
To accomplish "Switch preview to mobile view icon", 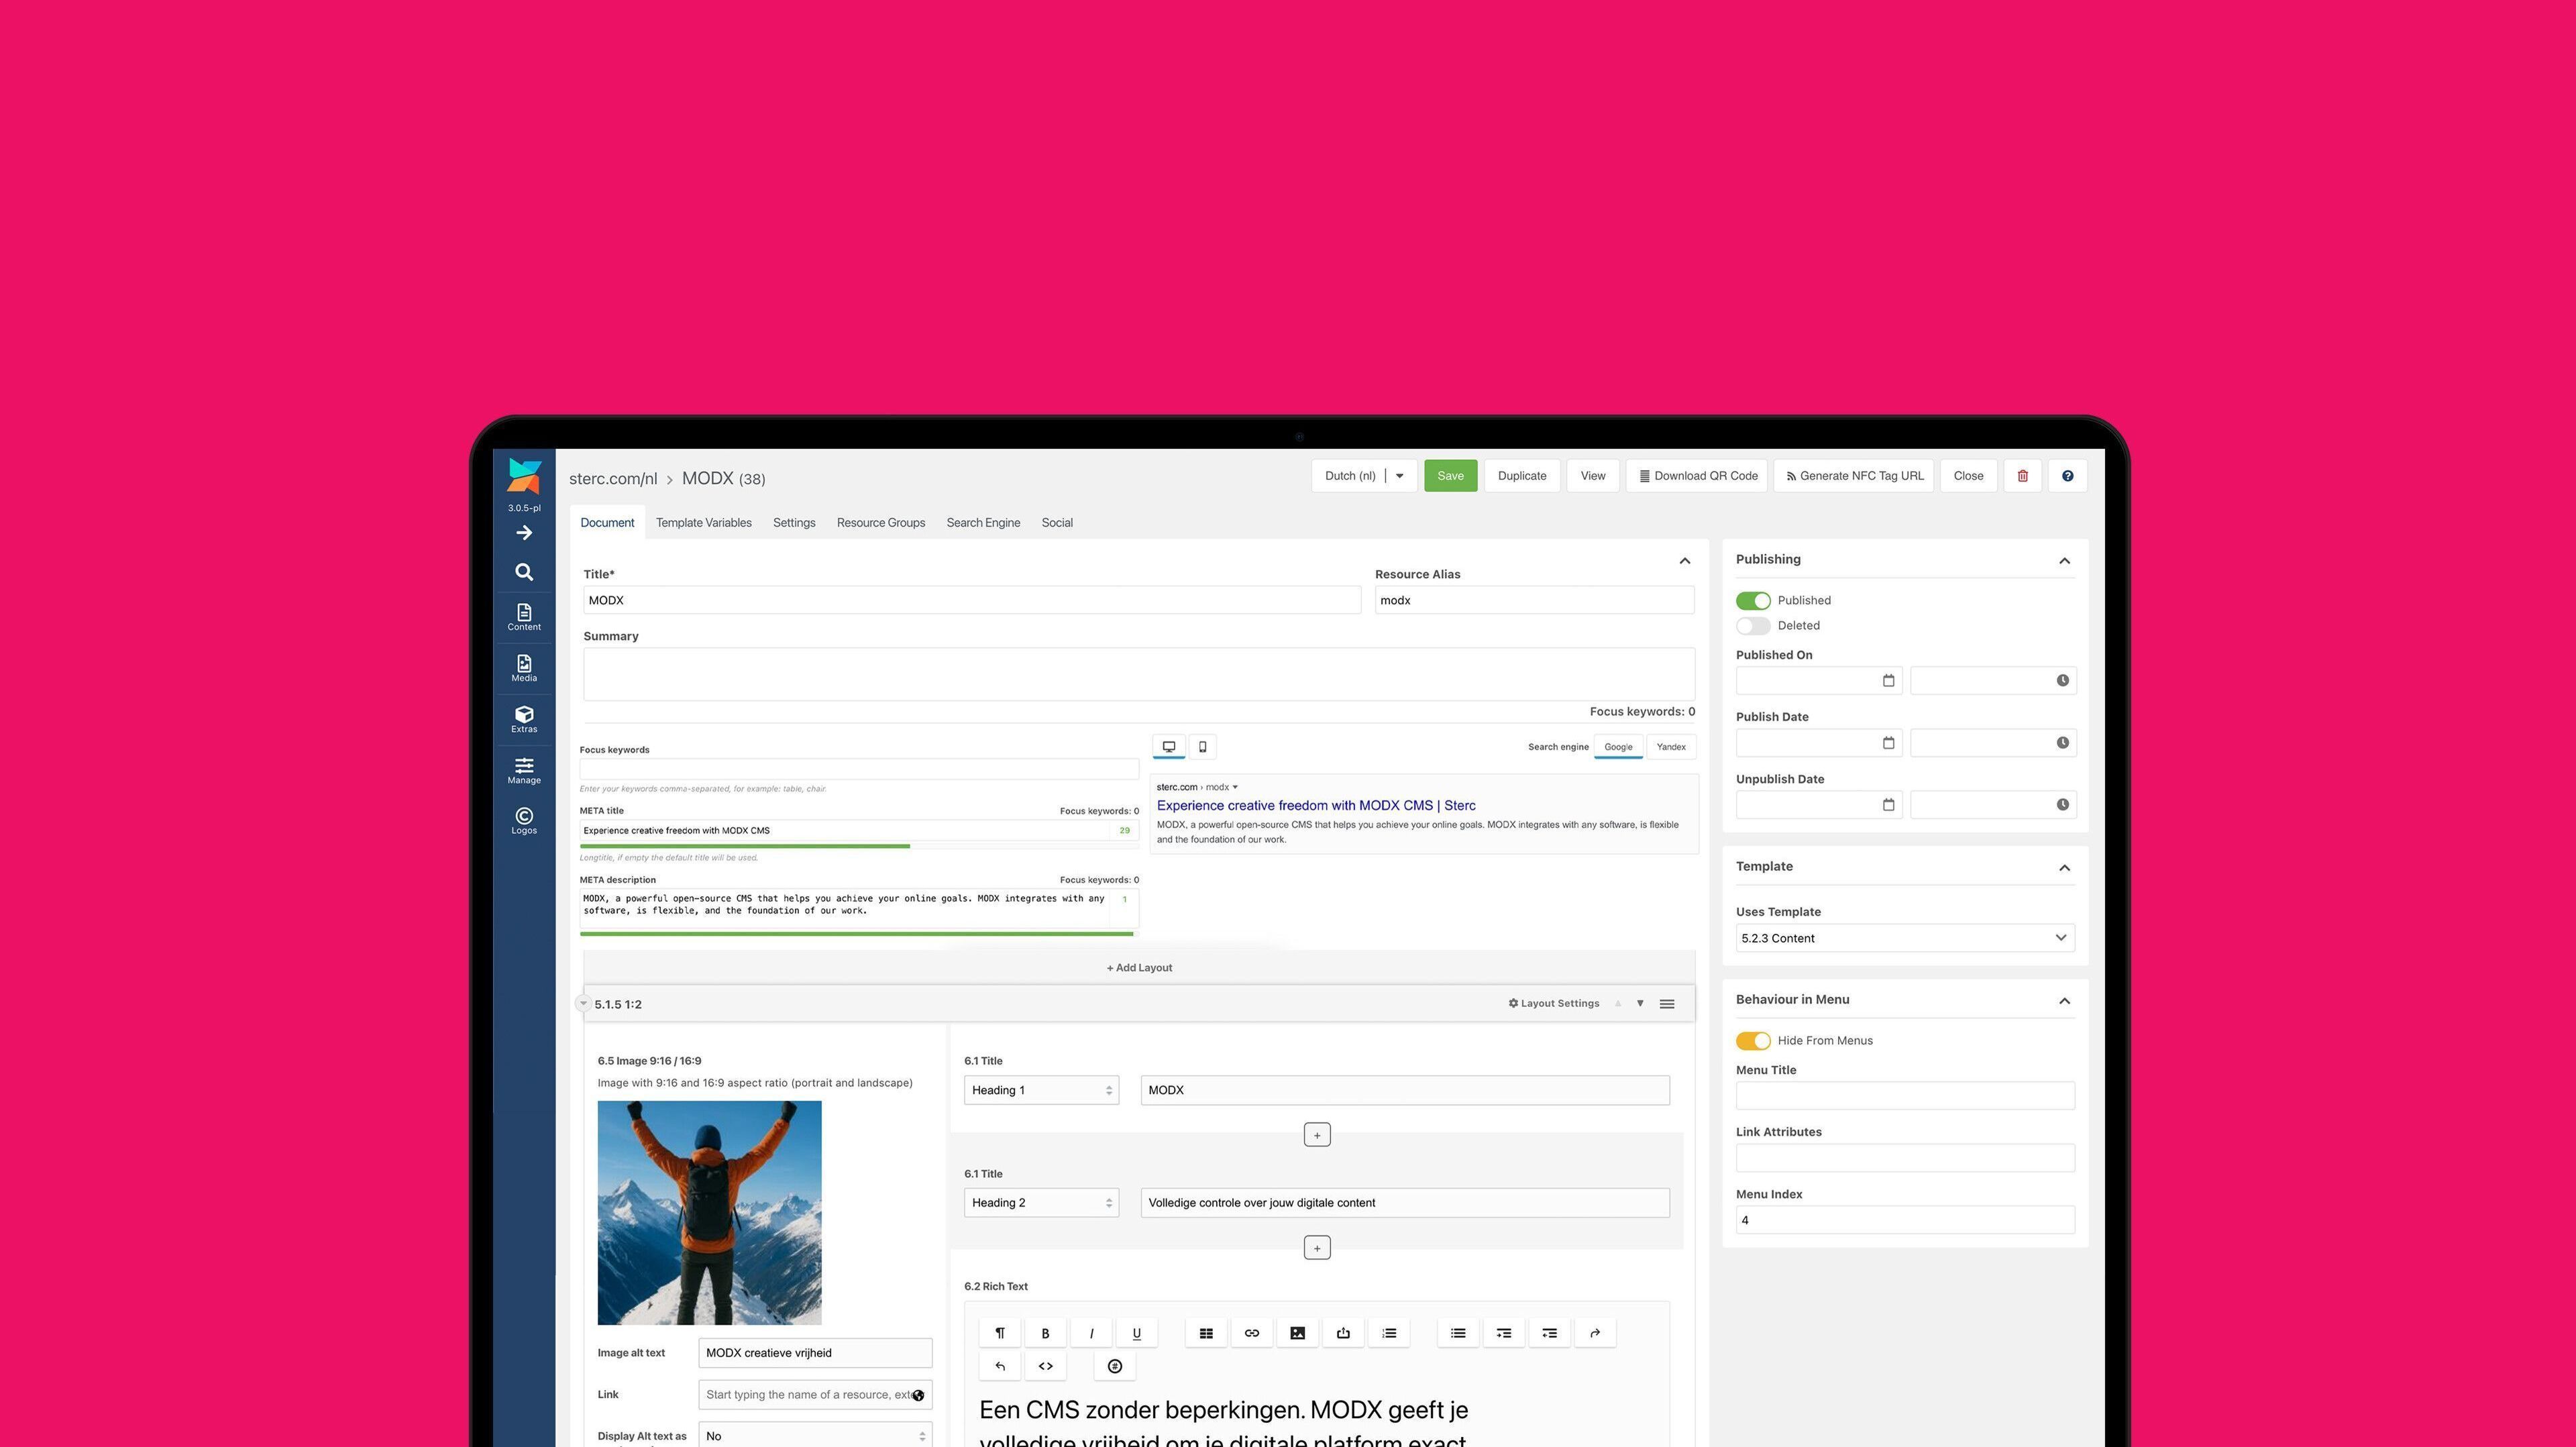I will [1202, 747].
